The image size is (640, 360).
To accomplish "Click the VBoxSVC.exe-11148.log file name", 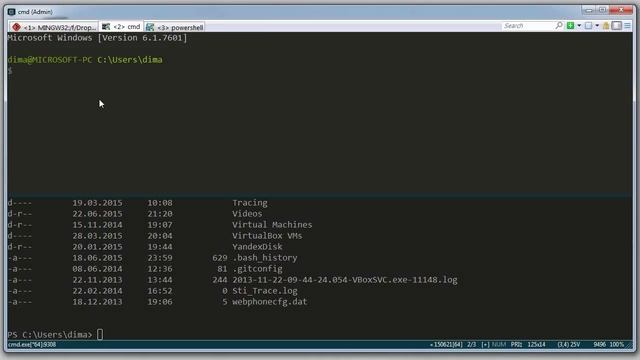I will coord(345,280).
